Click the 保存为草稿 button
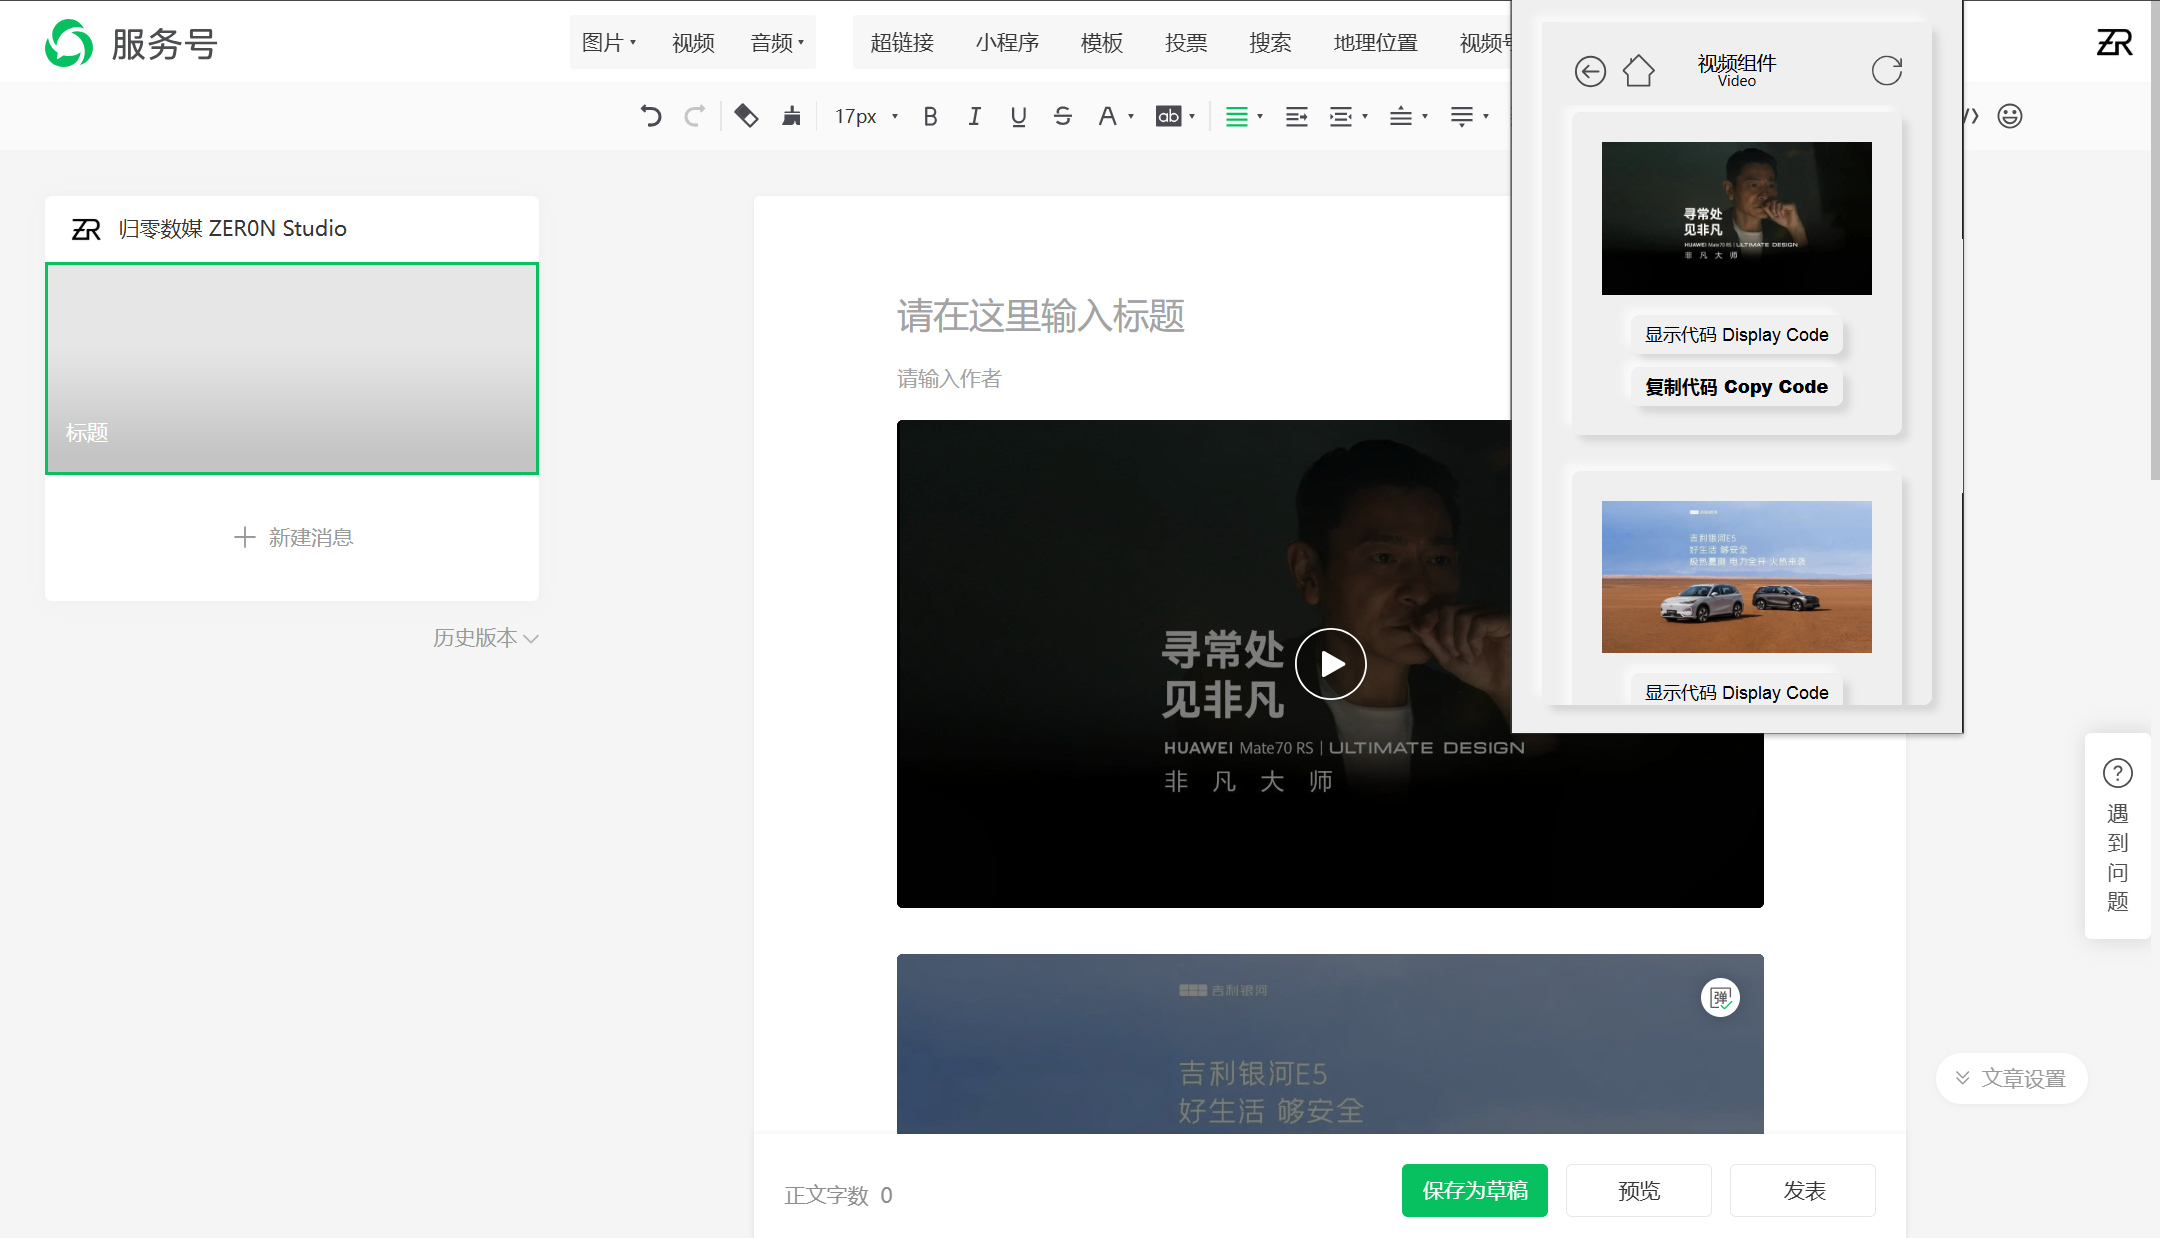The width and height of the screenshot is (2160, 1238). pos(1475,1190)
